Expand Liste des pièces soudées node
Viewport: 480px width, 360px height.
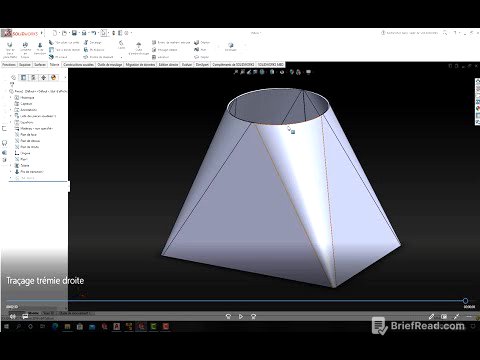point(11,116)
